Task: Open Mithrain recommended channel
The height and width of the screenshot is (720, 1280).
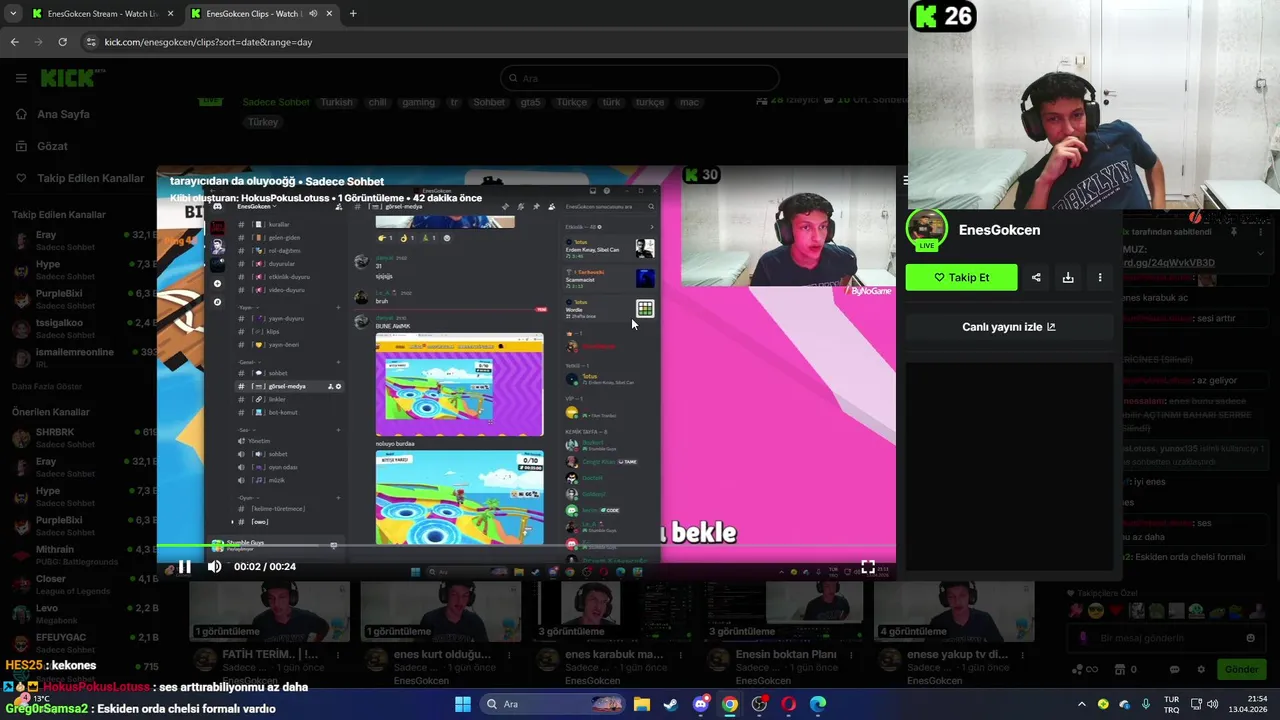Action: (80, 555)
